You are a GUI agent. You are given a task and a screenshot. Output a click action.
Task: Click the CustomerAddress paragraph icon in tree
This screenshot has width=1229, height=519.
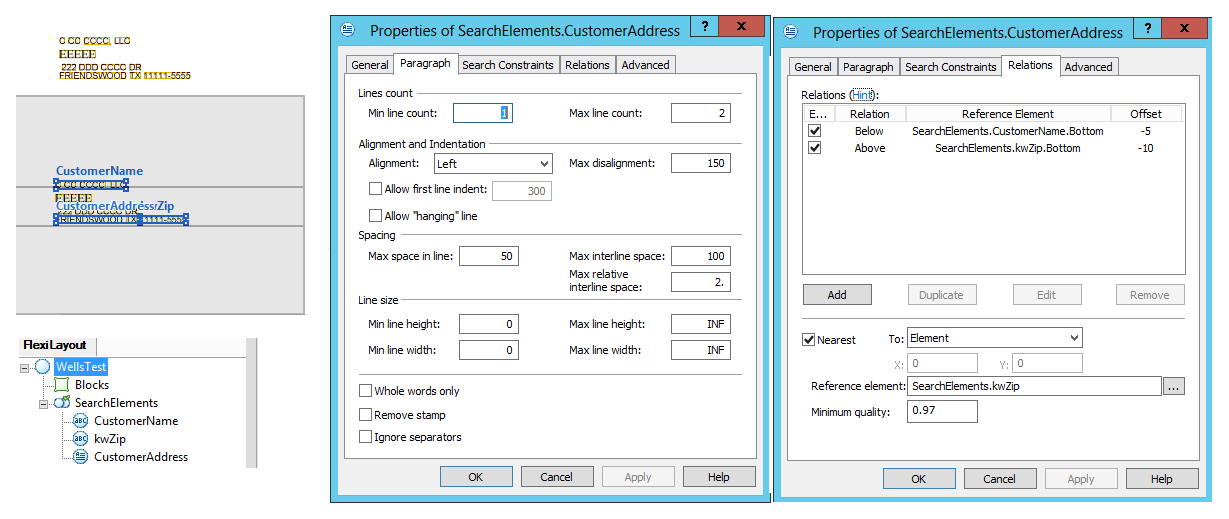pyautogui.click(x=80, y=457)
